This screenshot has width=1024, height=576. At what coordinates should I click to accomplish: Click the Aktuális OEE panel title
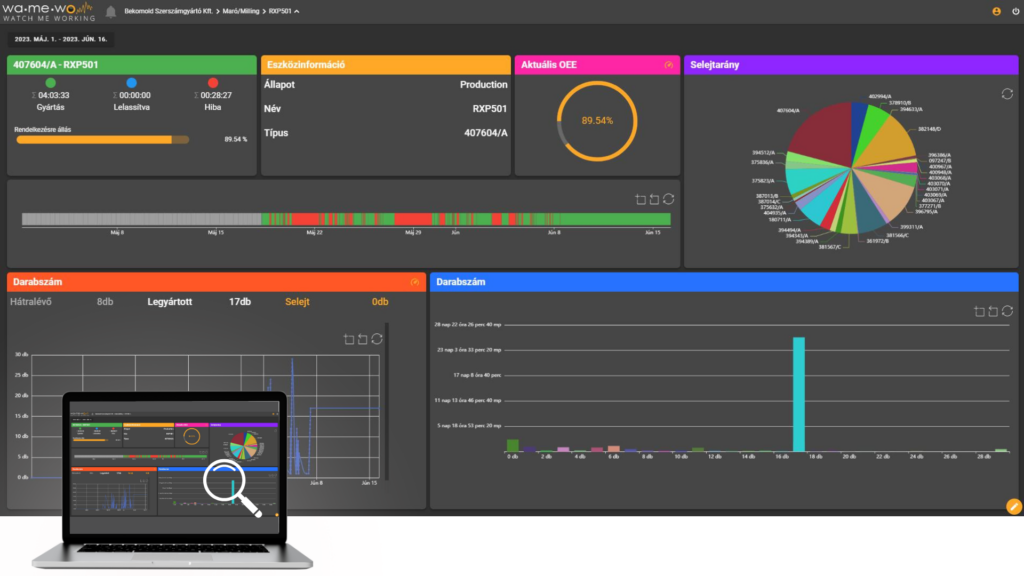(549, 65)
